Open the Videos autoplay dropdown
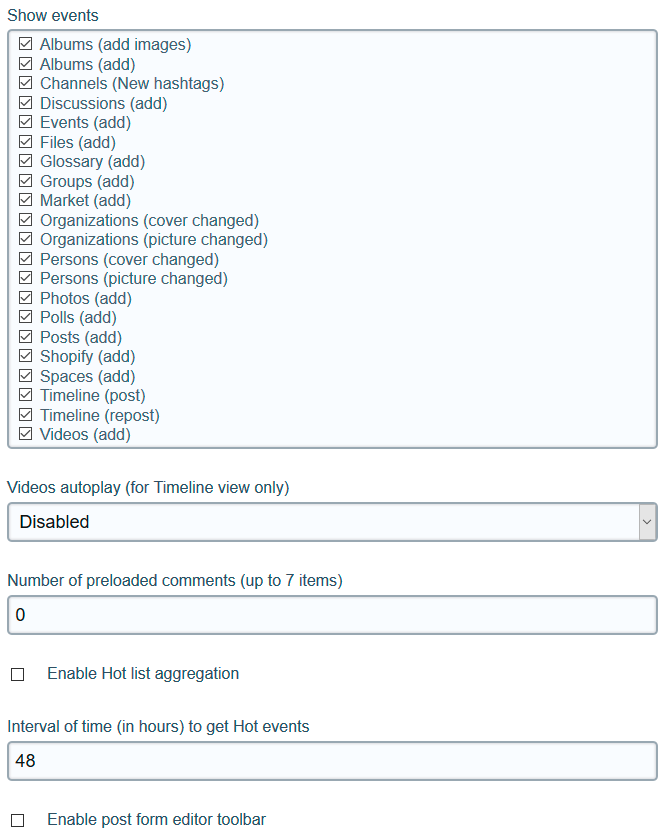Viewport: 663px width, 838px height. (x=332, y=522)
